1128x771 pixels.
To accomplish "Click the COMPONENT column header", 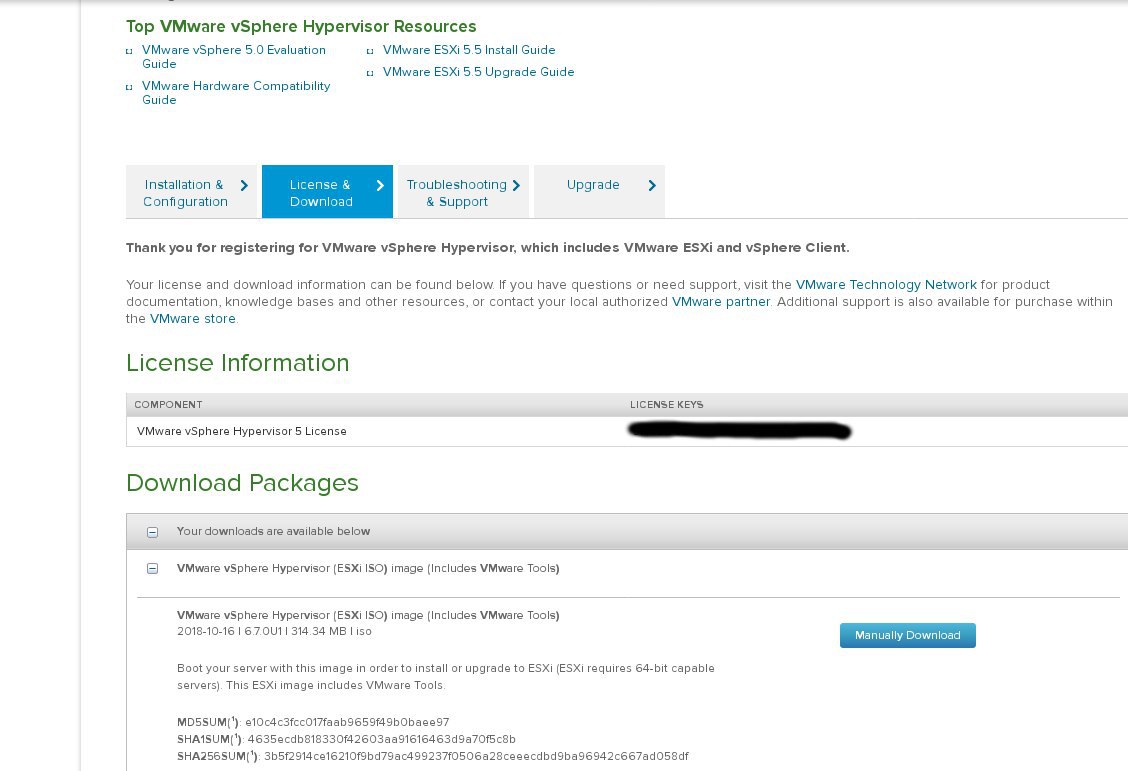I will coord(168,405).
